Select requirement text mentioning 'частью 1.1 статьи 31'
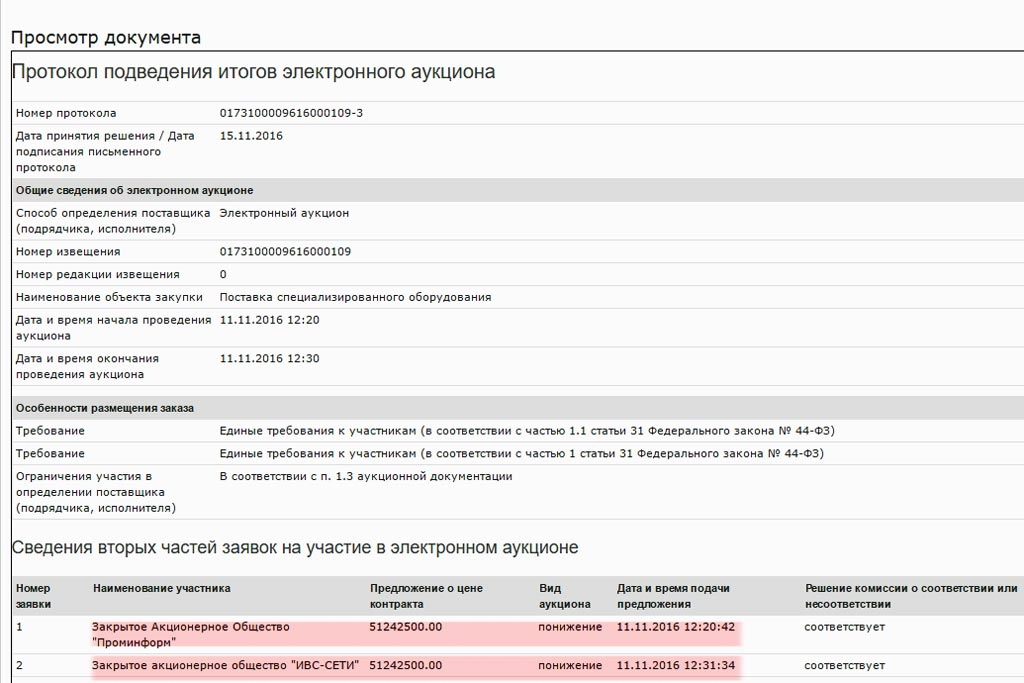This screenshot has width=1024, height=683. (x=527, y=431)
